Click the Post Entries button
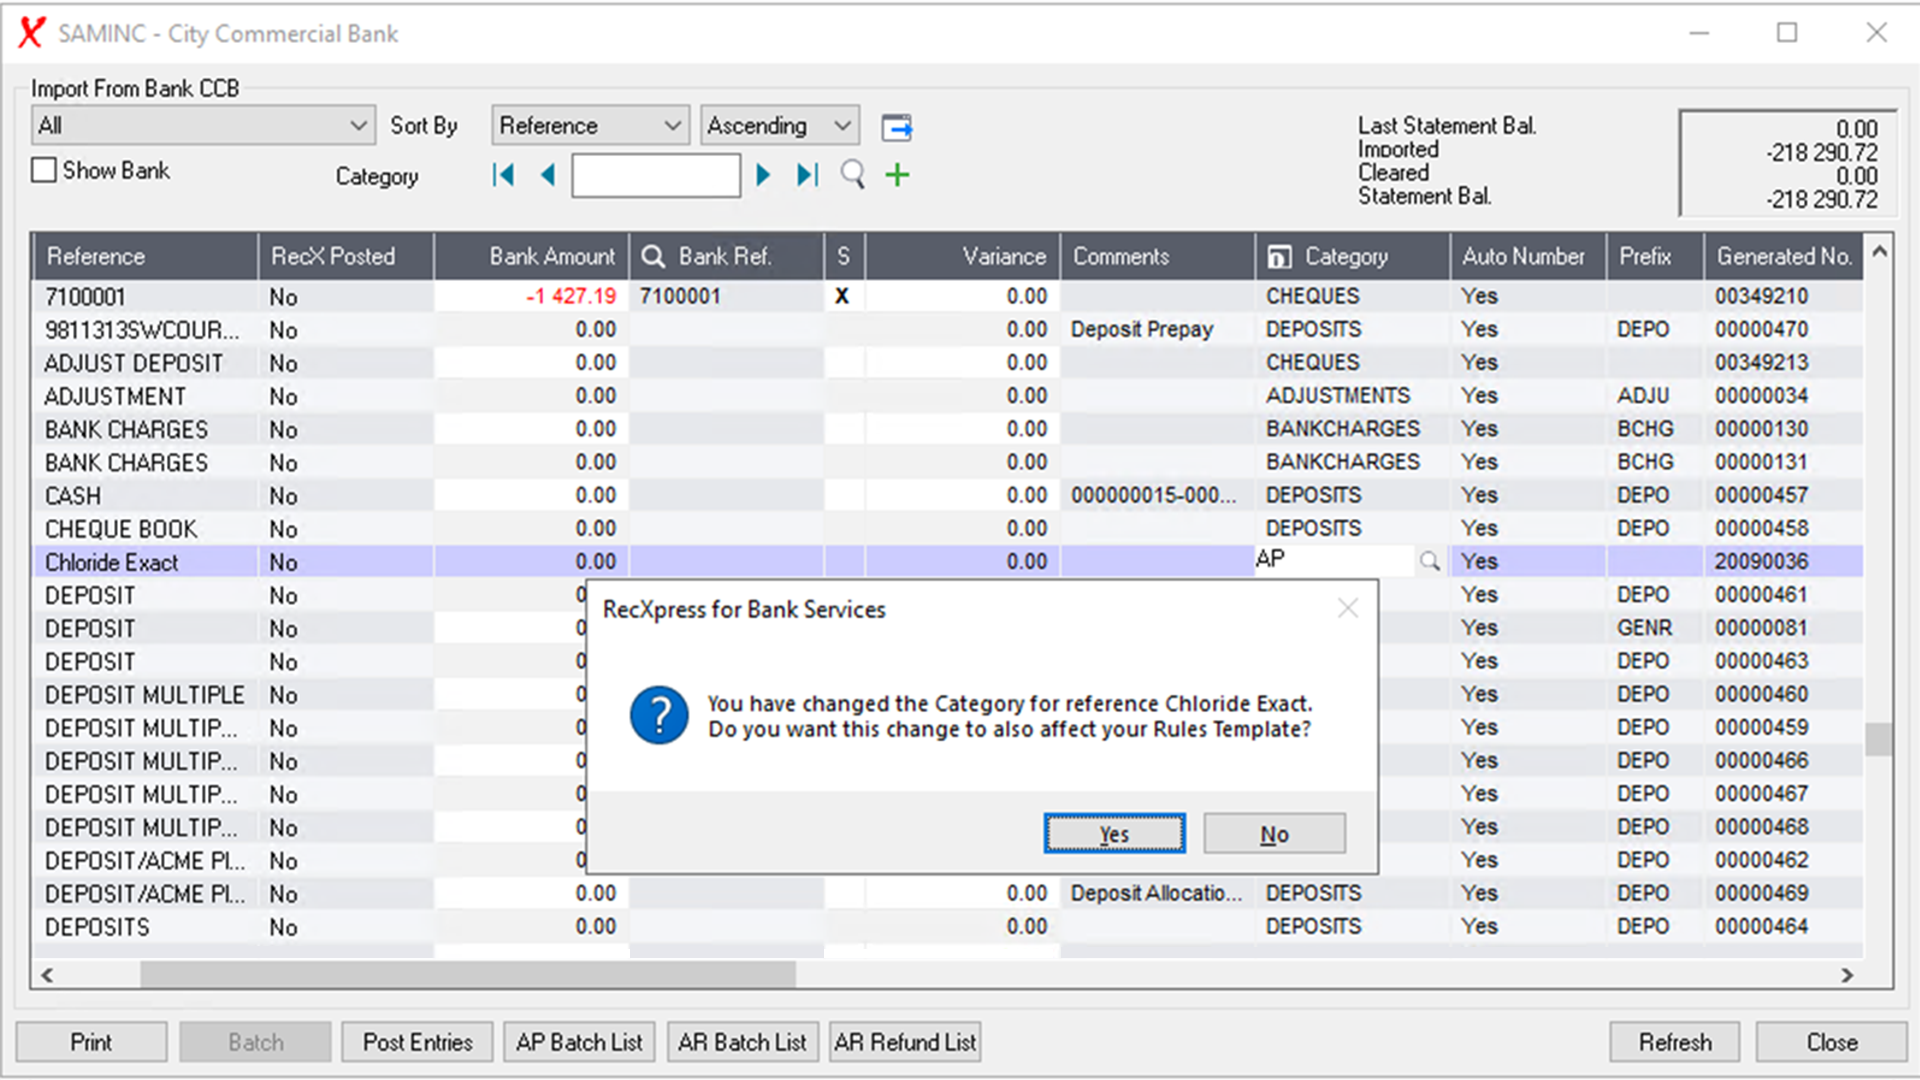Image resolution: width=1920 pixels, height=1080 pixels. coord(417,1042)
